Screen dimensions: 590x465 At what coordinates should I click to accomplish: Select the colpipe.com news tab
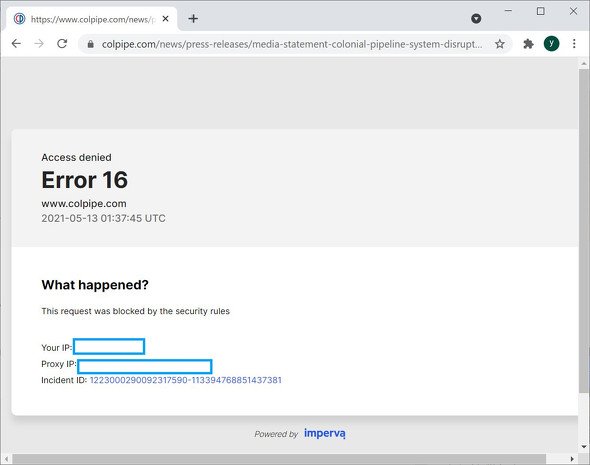91,19
